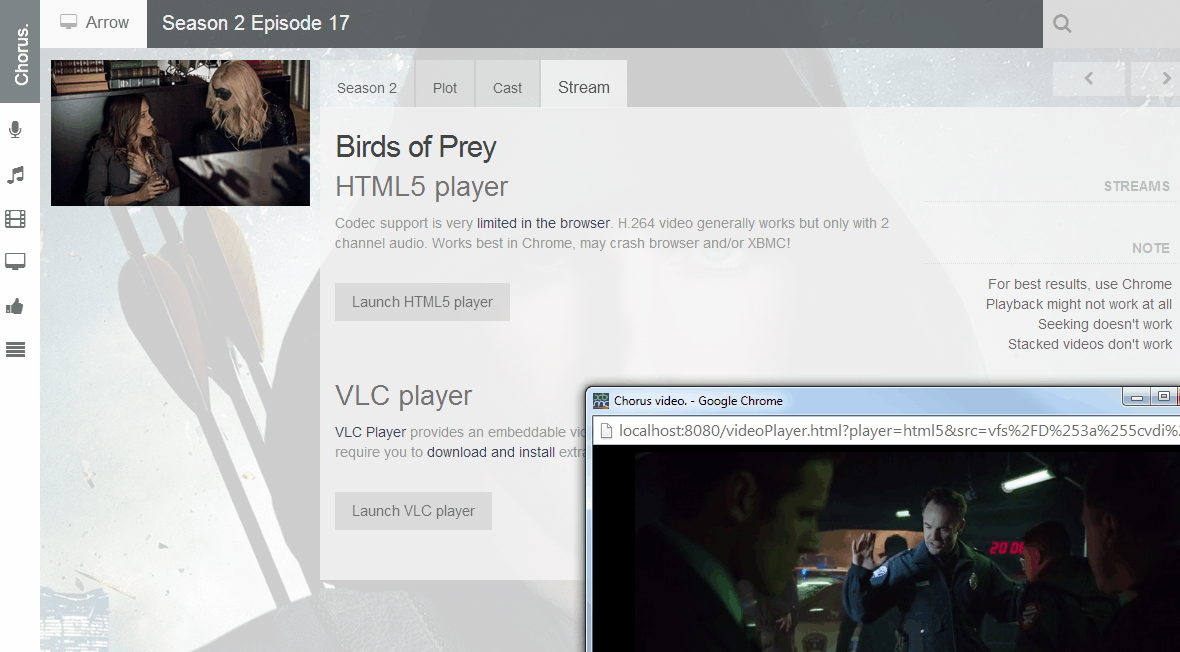Switch to the Plot tab
This screenshot has height=652, width=1180.
click(445, 88)
